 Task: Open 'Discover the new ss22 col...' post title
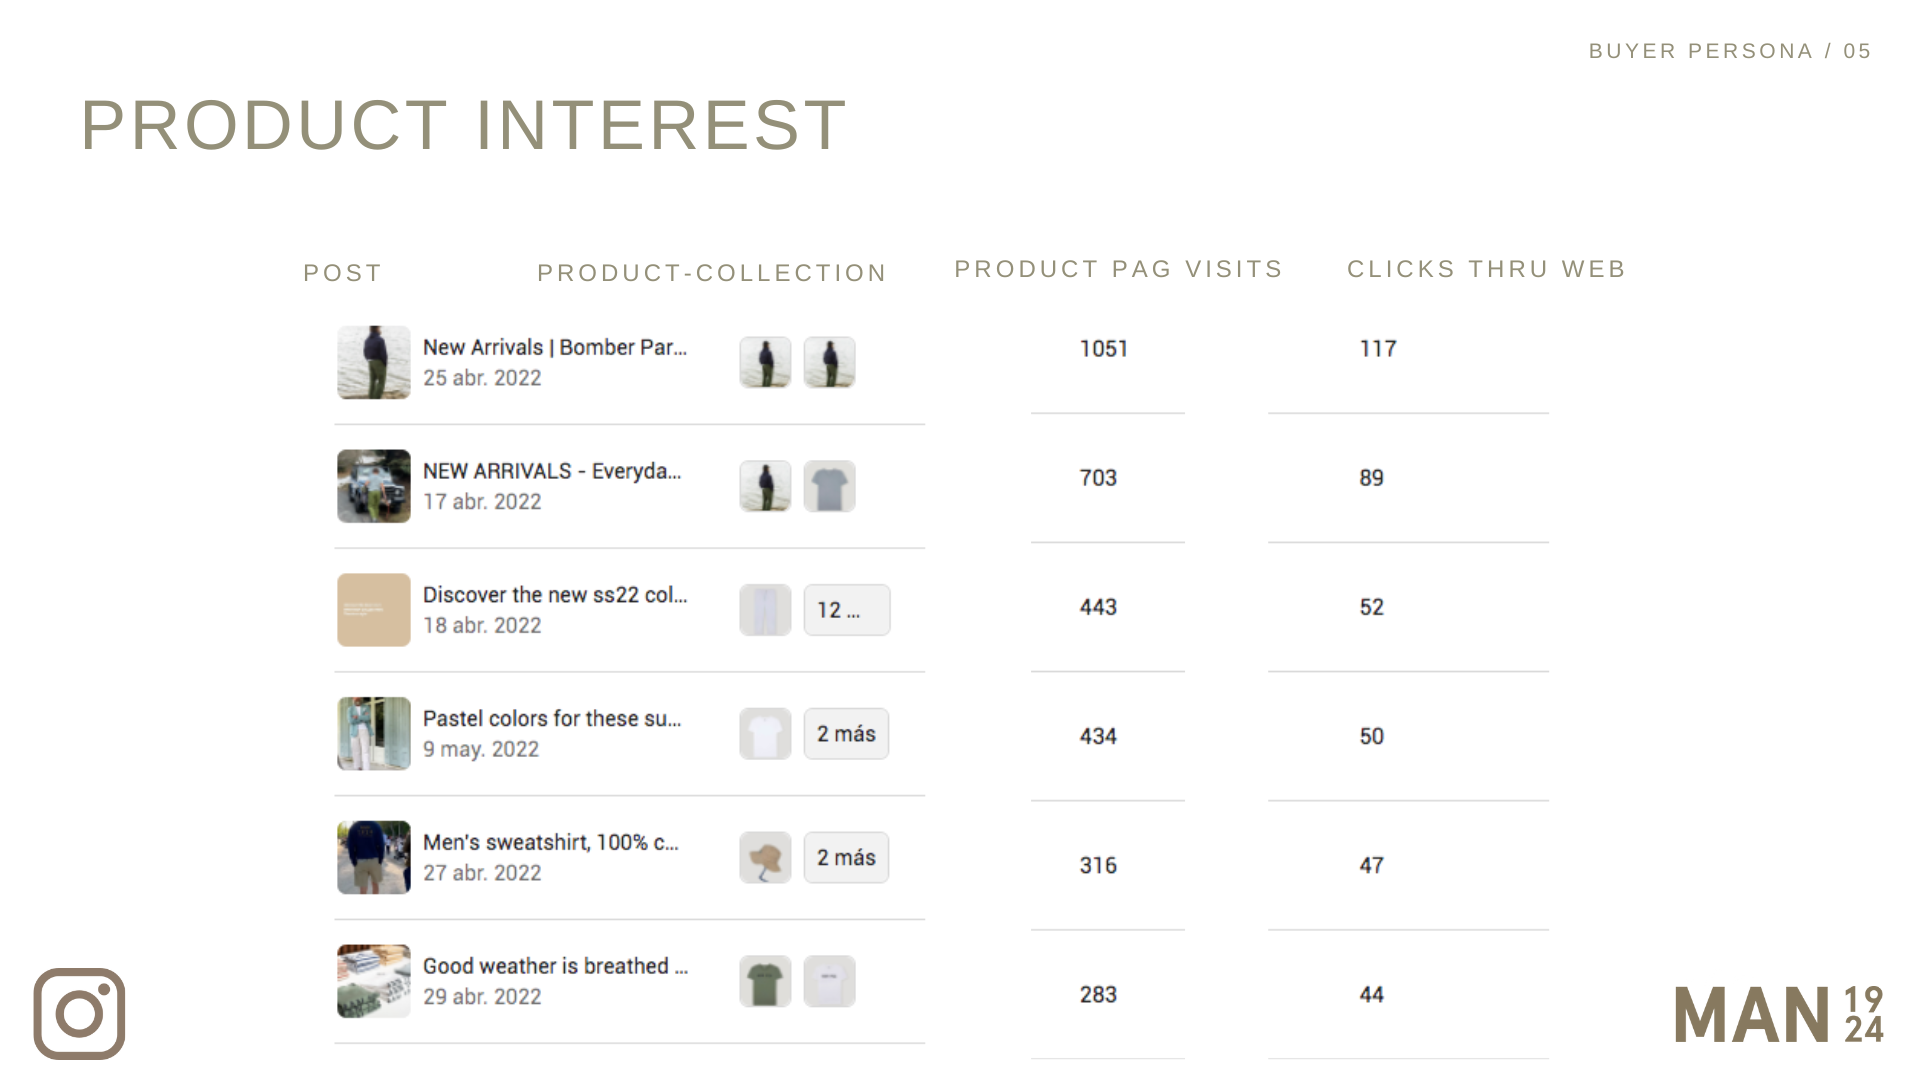[x=554, y=595]
